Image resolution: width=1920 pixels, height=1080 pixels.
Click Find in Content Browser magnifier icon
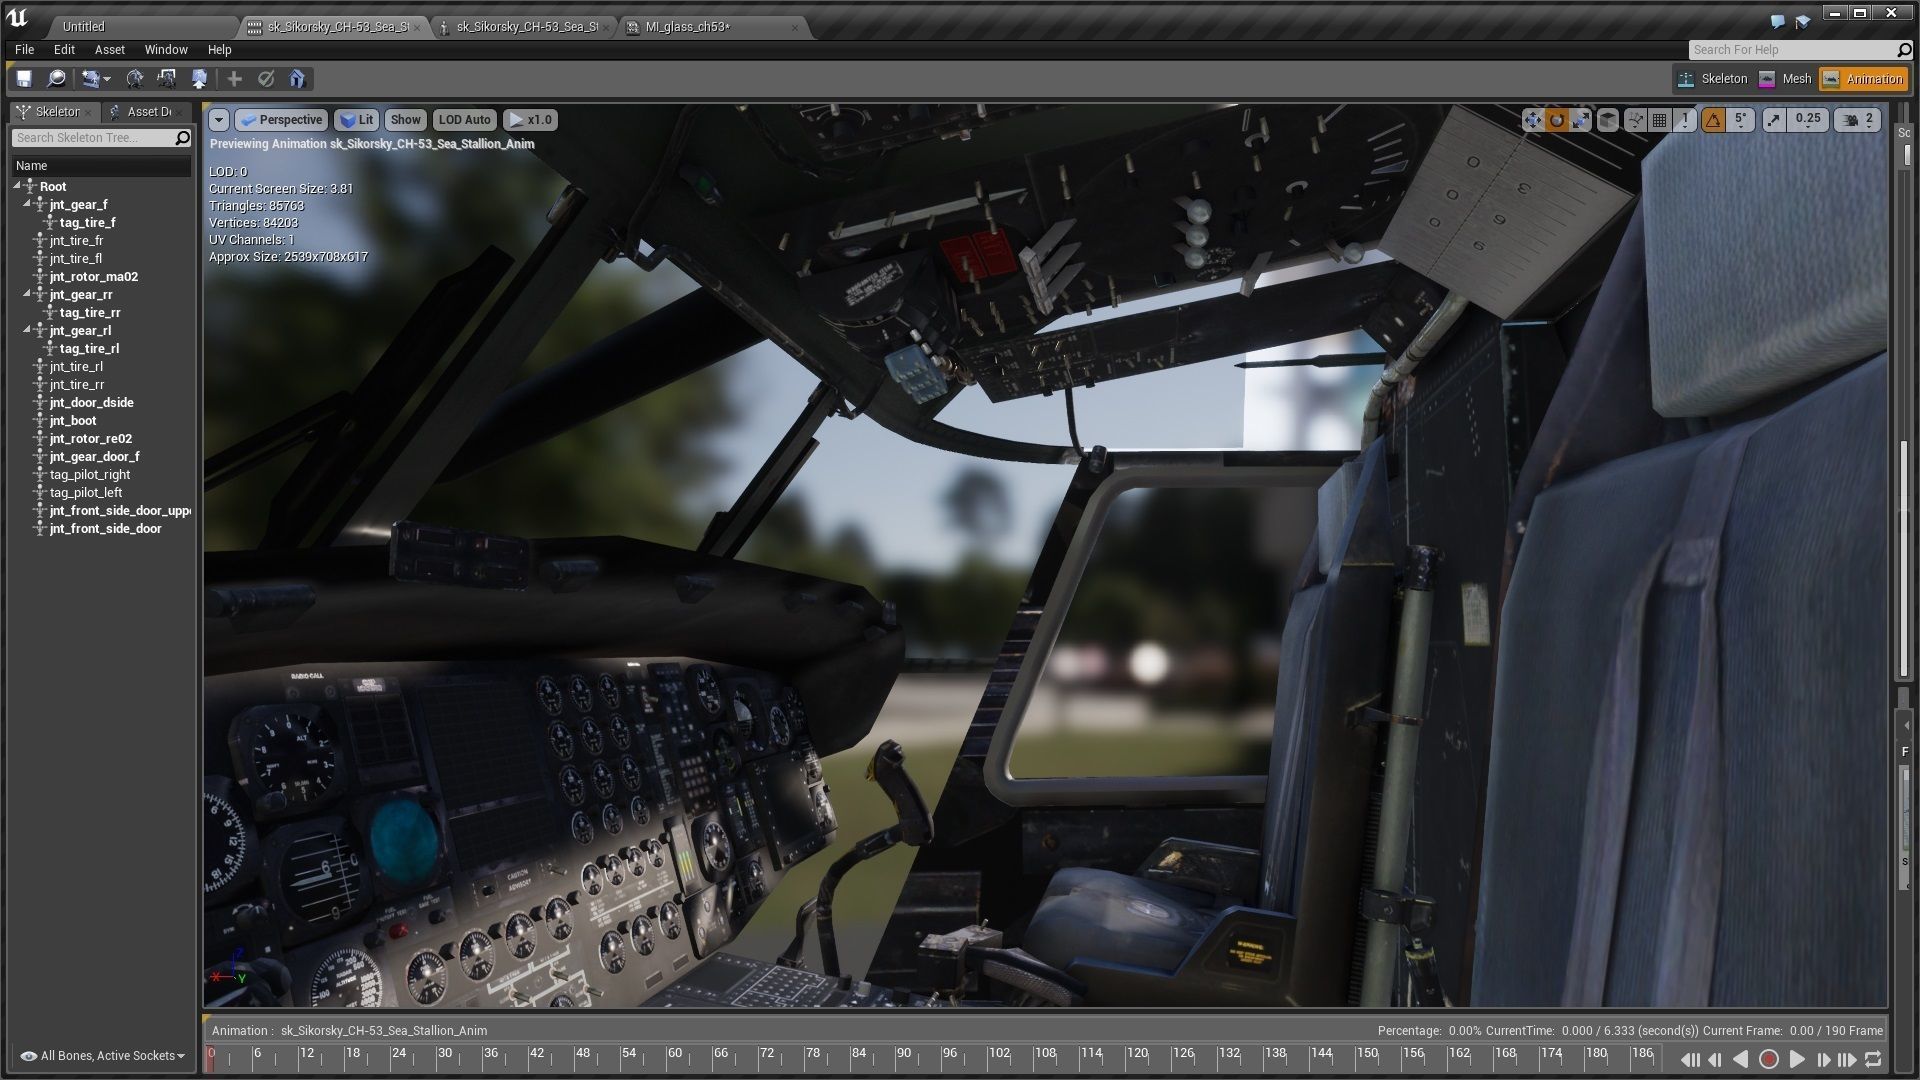pos(57,79)
